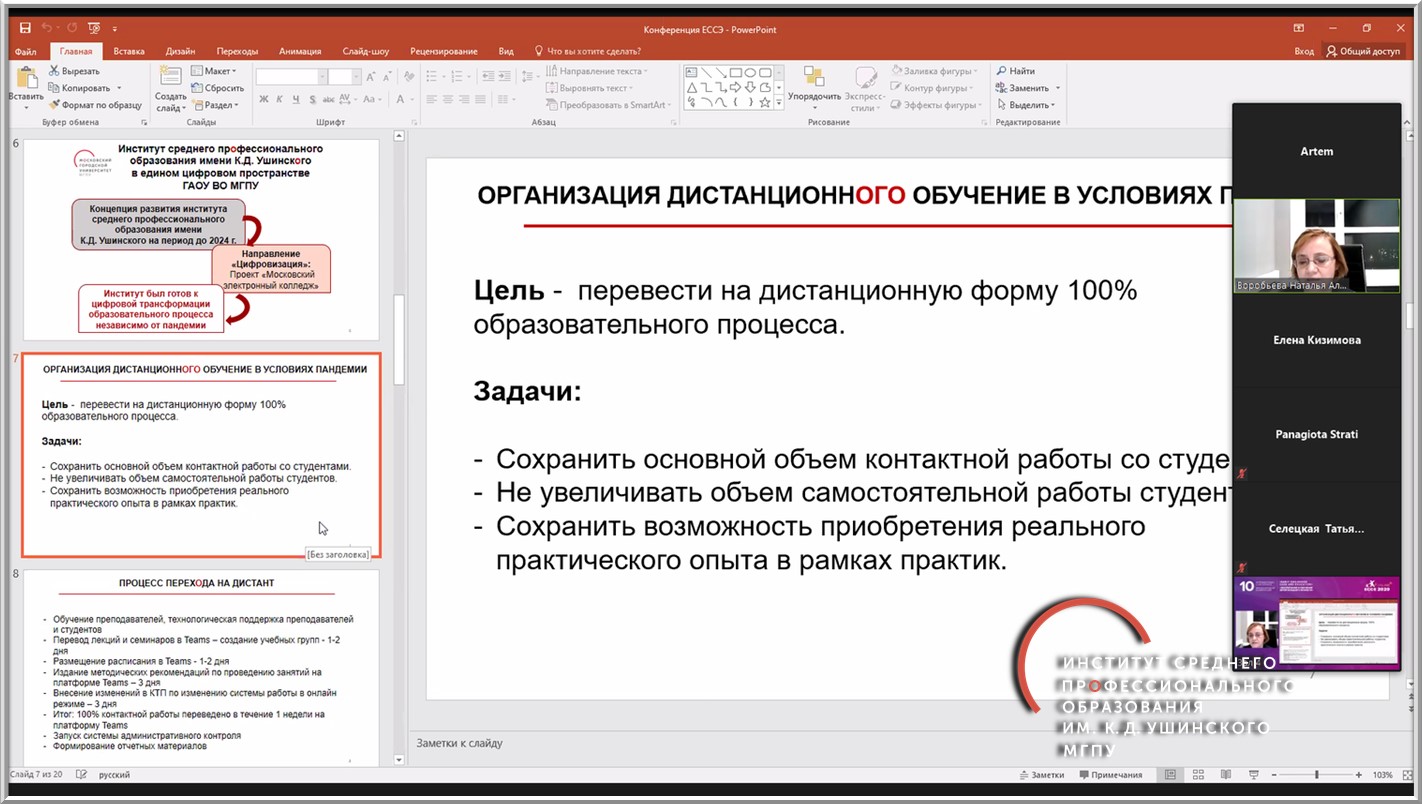The width and height of the screenshot is (1422, 804).
Task: Expand the Section (Раздел) dropdown
Action: click(219, 105)
